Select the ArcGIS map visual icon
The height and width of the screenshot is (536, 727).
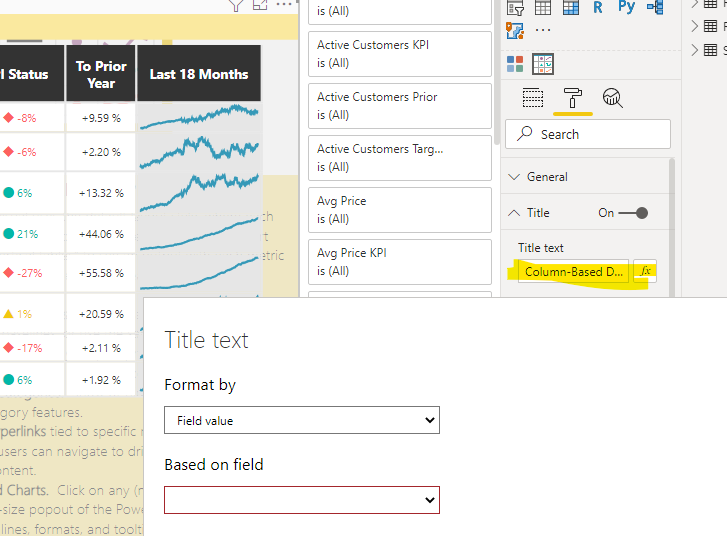pyautogui.click(x=515, y=31)
